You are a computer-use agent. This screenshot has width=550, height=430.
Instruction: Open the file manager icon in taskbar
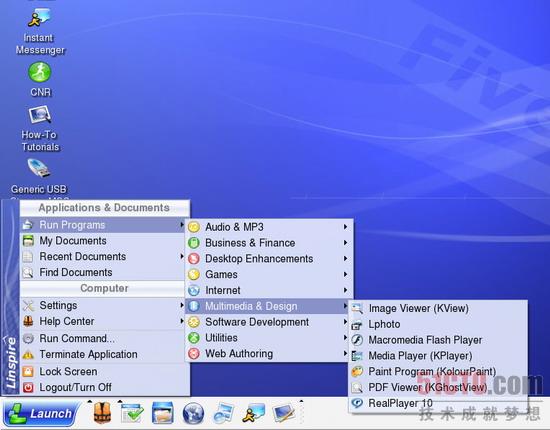163,413
